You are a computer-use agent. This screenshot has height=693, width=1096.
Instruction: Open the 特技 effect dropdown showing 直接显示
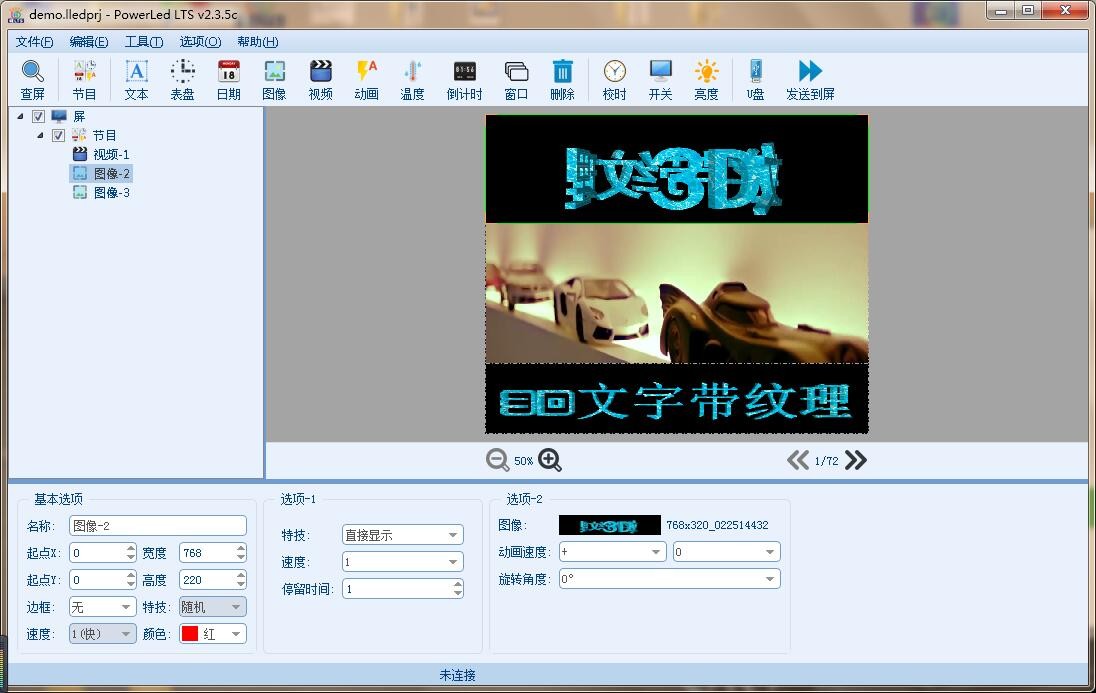(402, 535)
